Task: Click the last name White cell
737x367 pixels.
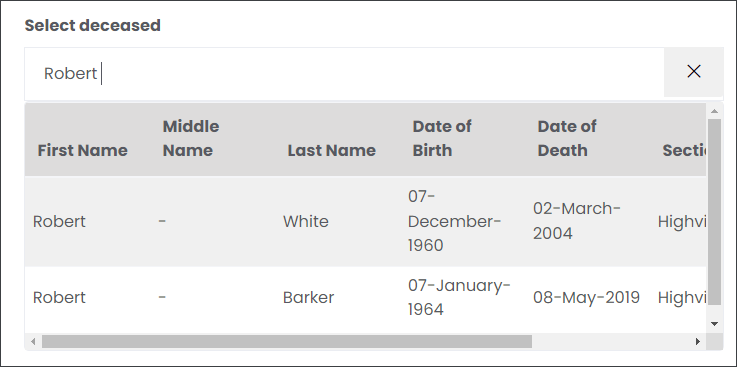Action: tap(306, 221)
